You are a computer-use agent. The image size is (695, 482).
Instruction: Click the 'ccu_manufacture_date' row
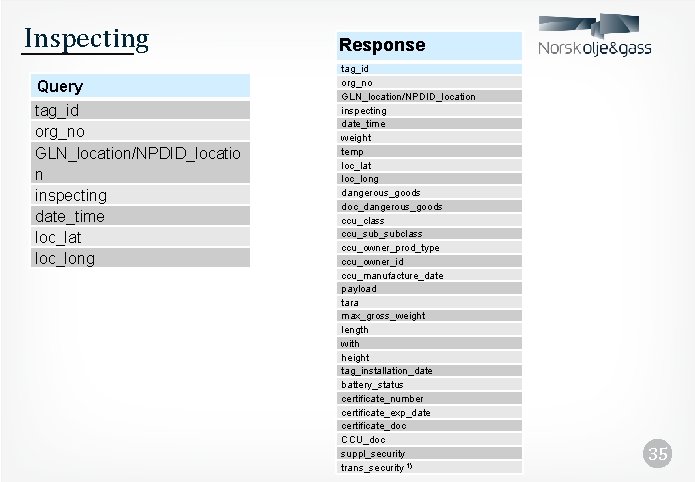tap(429, 275)
